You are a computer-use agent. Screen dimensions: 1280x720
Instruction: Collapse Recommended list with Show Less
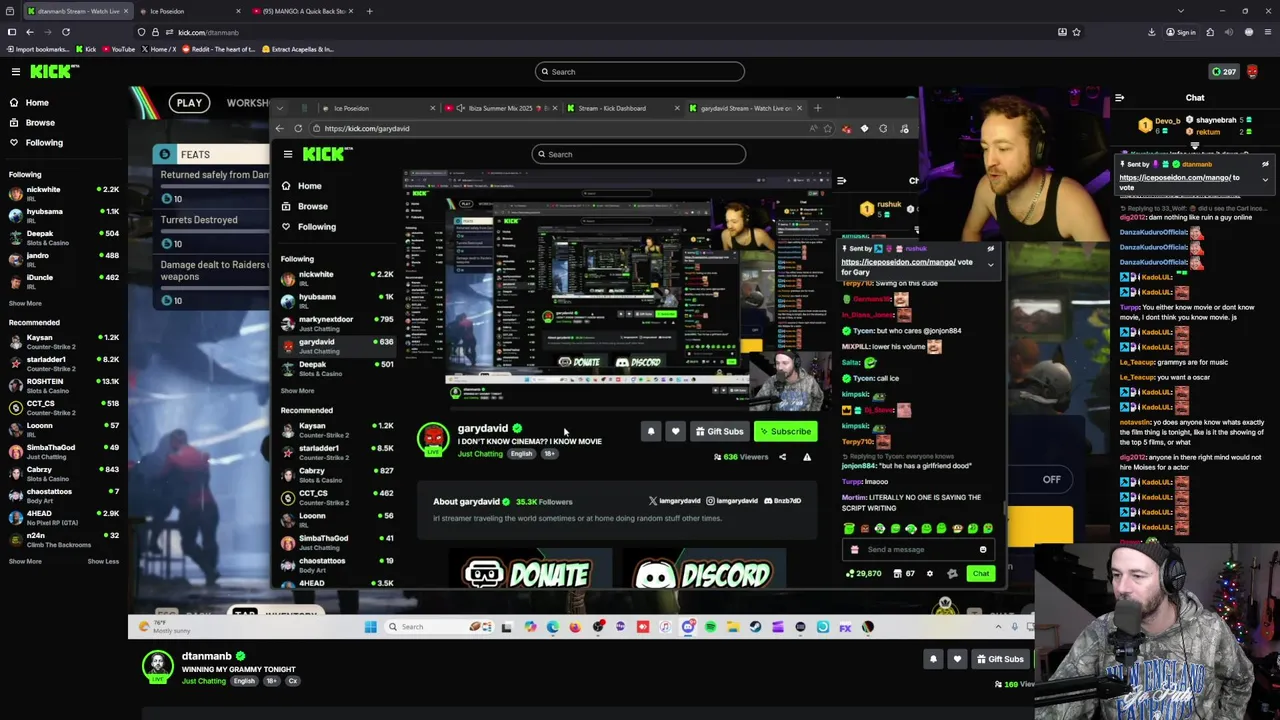click(103, 561)
